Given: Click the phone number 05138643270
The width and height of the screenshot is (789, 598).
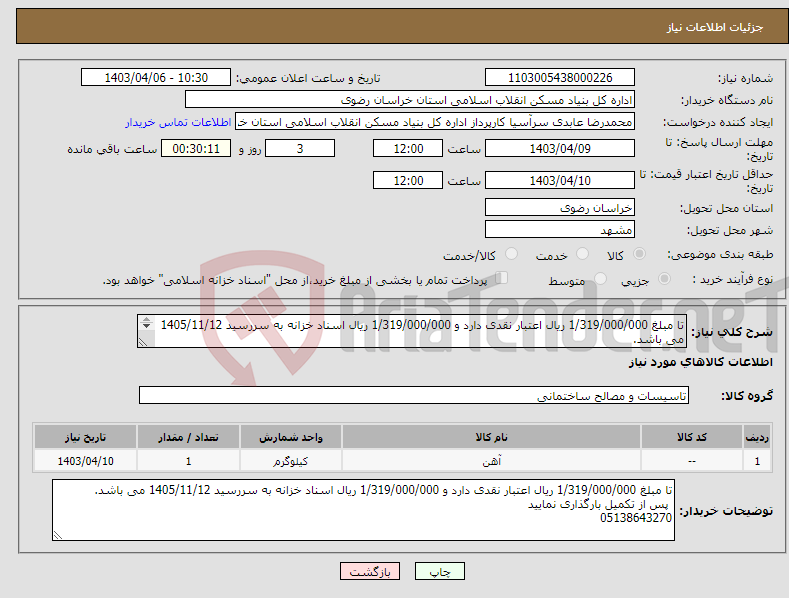Looking at the screenshot, I should [636, 518].
